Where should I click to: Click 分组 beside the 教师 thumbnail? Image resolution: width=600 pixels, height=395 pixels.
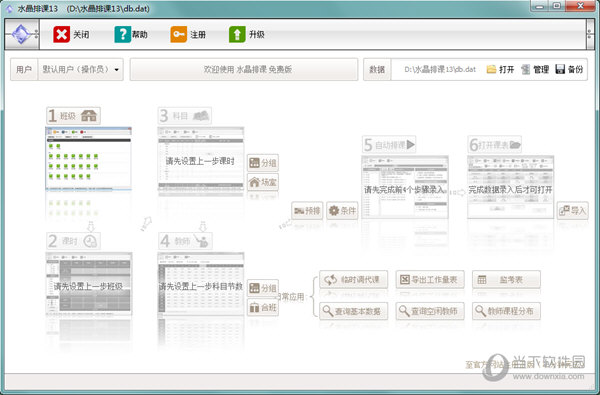point(263,288)
